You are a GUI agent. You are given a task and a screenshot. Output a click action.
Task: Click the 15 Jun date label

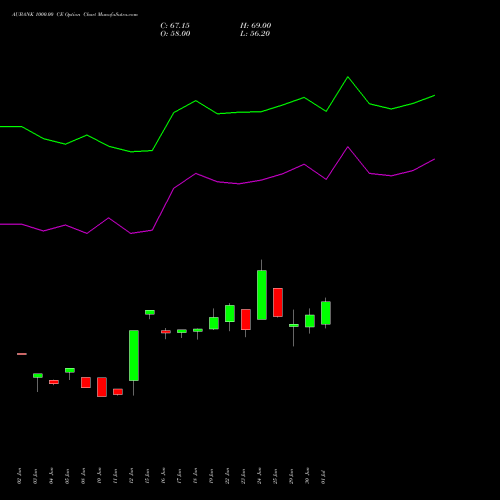pyautogui.click(x=147, y=476)
